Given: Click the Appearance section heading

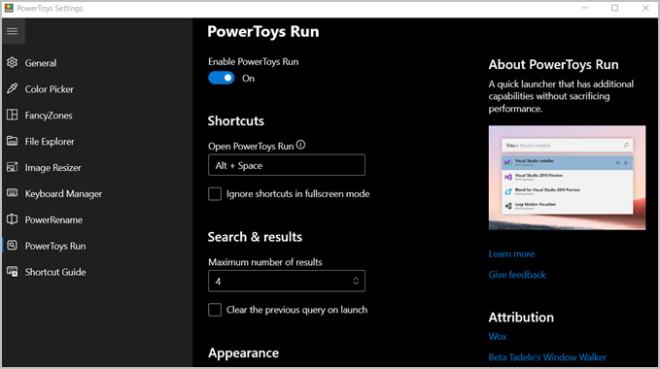Looking at the screenshot, I should coord(243,353).
